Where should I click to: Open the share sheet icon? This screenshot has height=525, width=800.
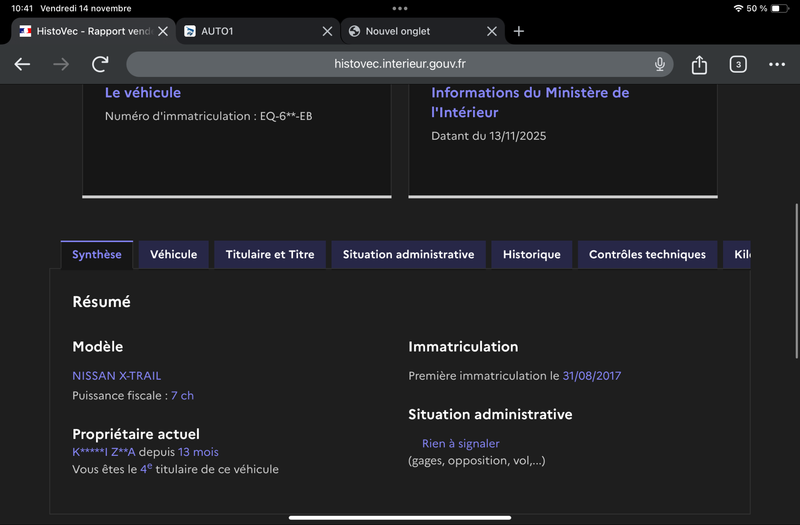(x=699, y=64)
